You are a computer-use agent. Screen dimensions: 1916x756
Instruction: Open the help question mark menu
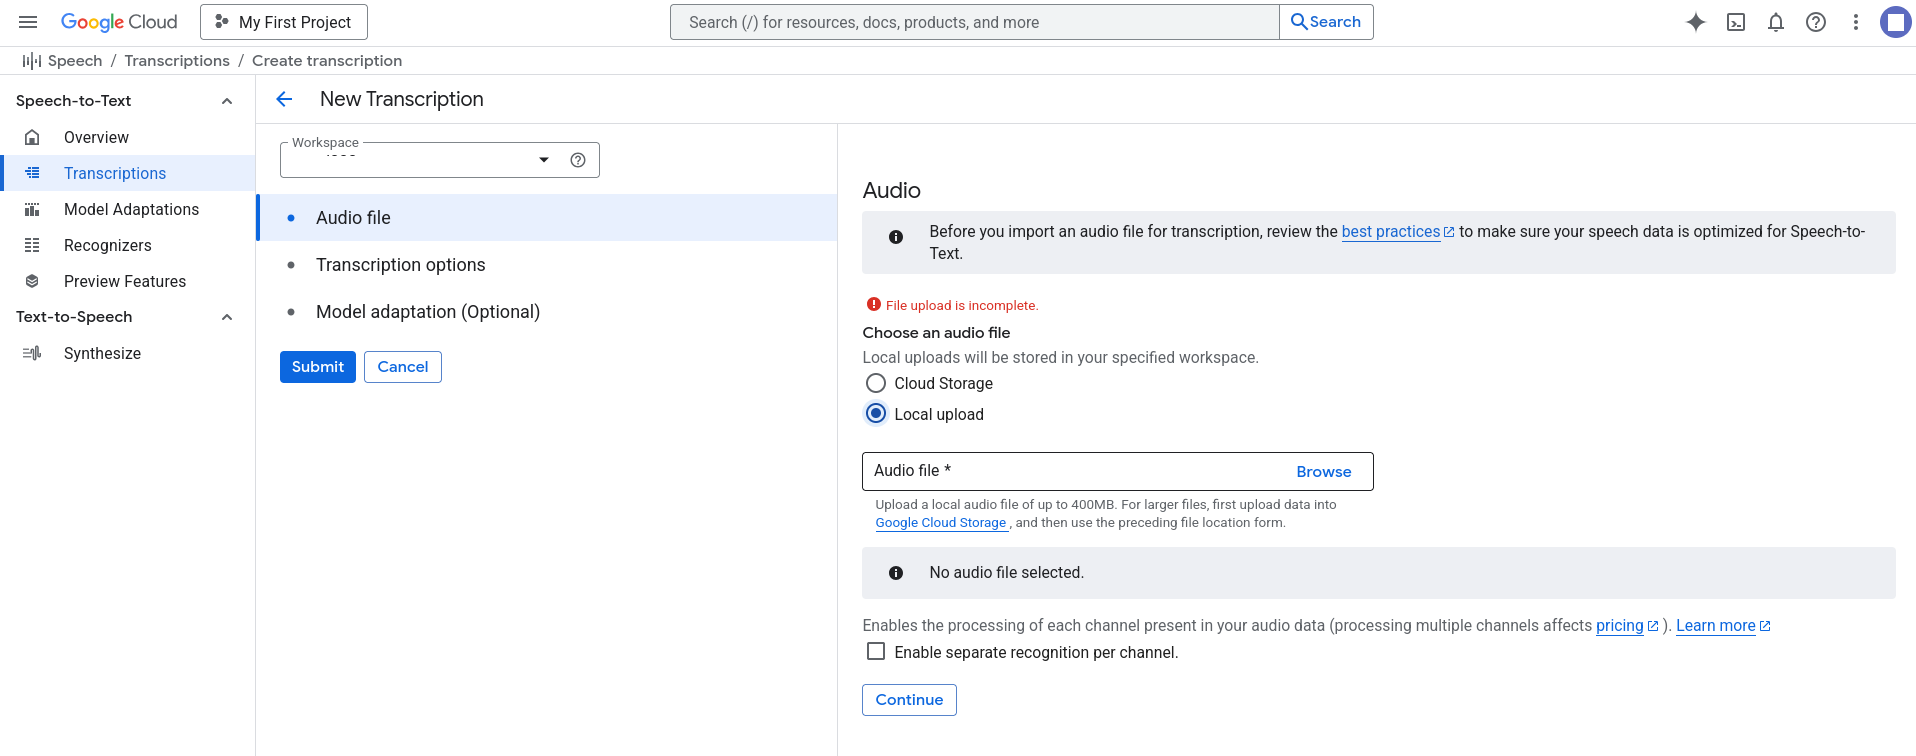click(1816, 22)
